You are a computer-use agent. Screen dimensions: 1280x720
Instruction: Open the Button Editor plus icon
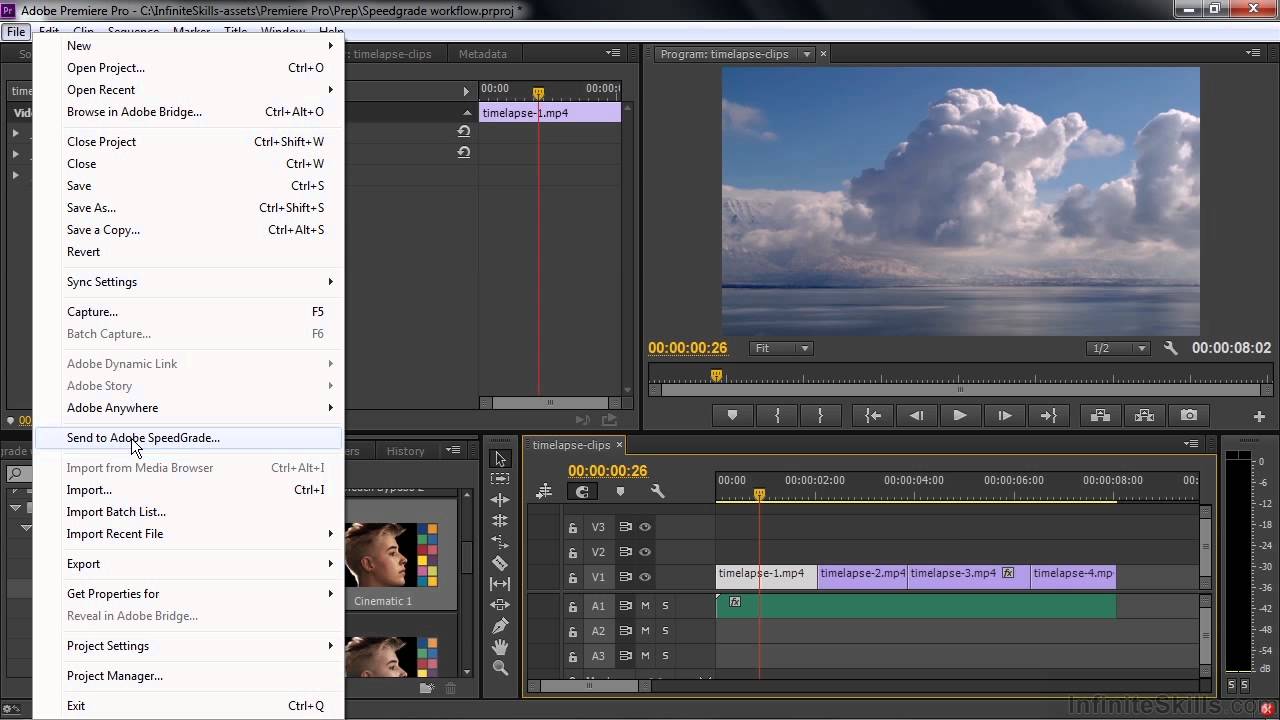click(1259, 416)
